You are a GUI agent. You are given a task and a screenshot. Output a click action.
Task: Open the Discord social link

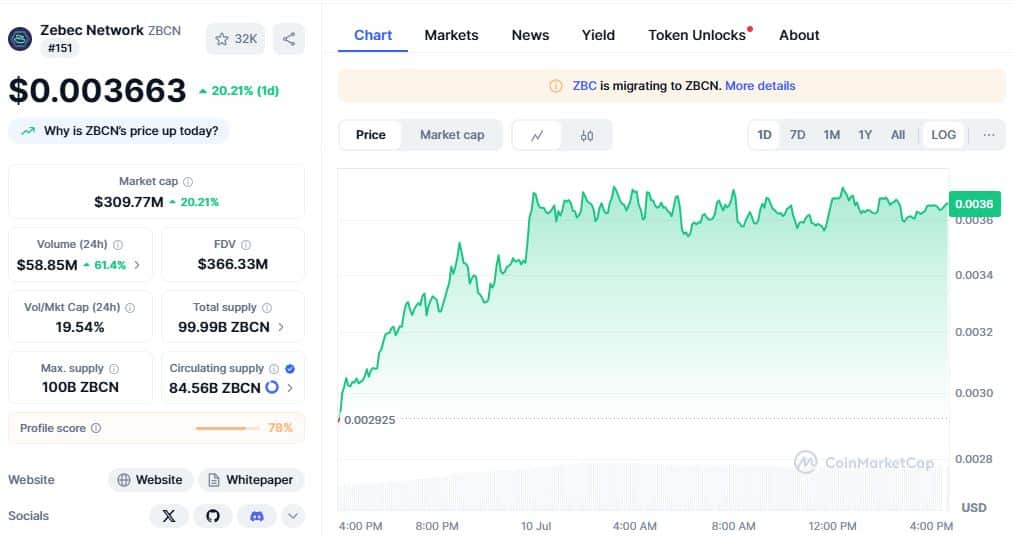click(256, 516)
